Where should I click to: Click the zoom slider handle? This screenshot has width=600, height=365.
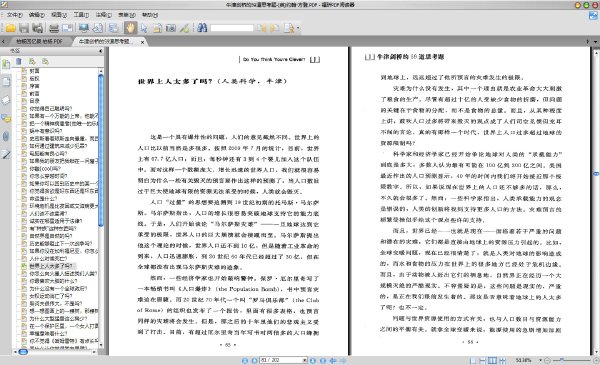pos(562,360)
